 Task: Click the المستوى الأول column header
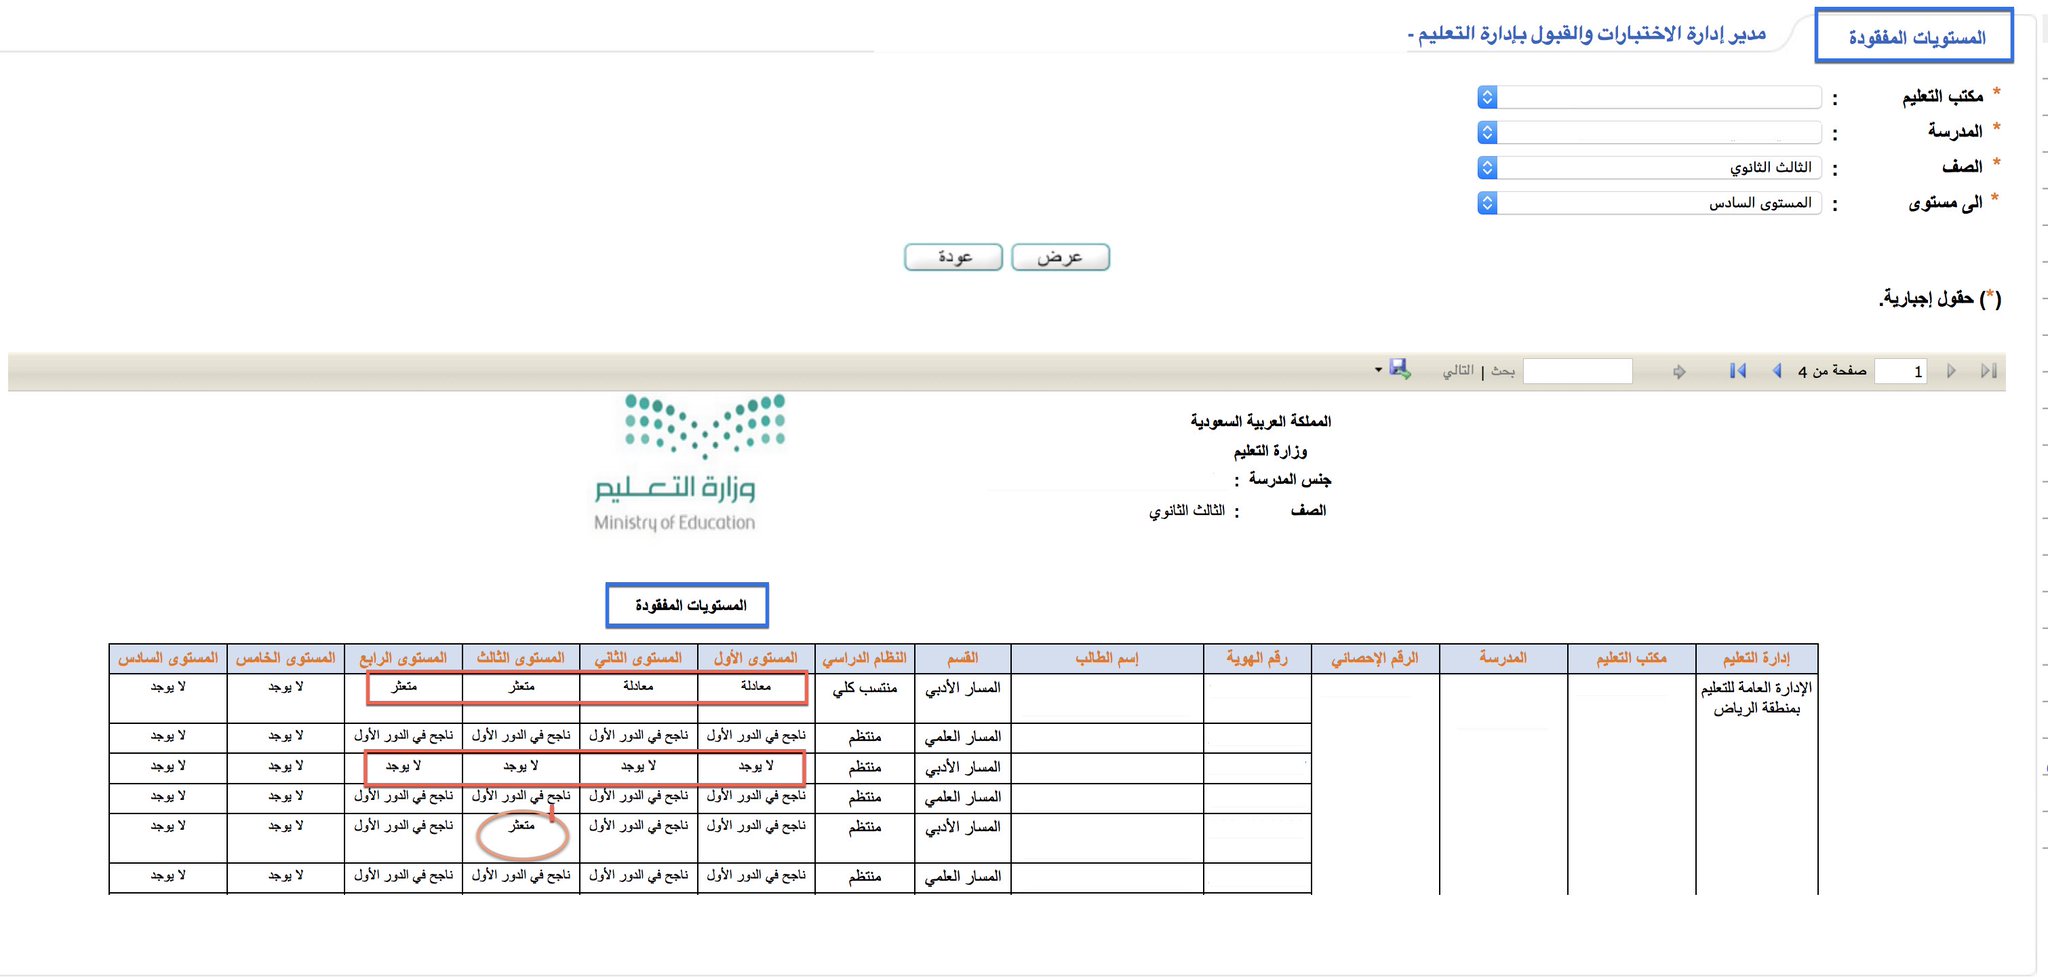point(756,659)
